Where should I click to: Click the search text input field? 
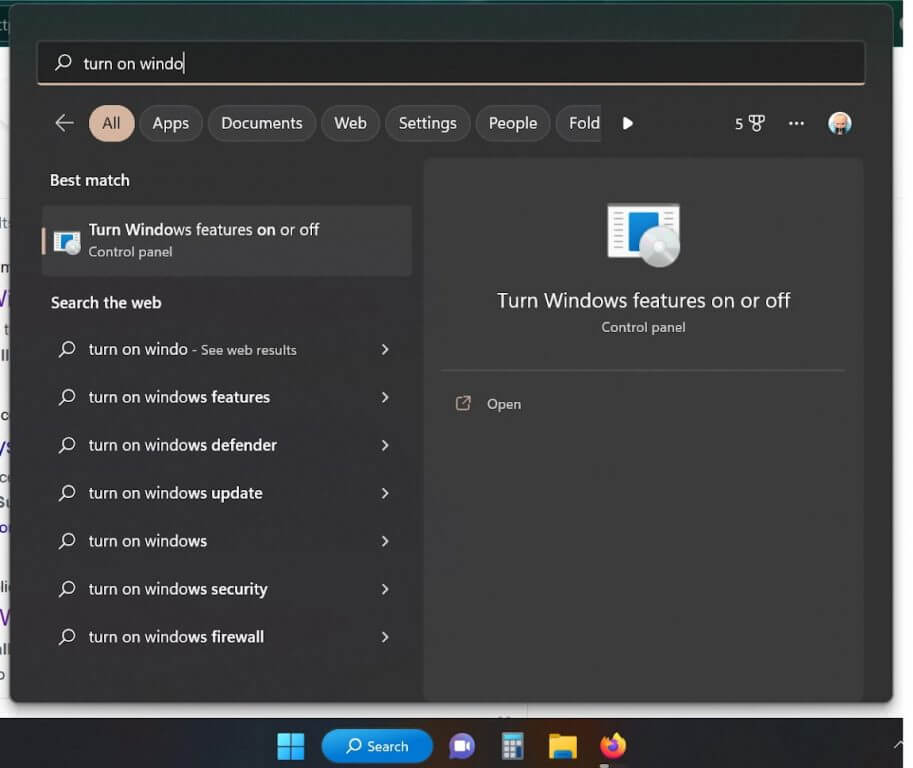(x=451, y=63)
